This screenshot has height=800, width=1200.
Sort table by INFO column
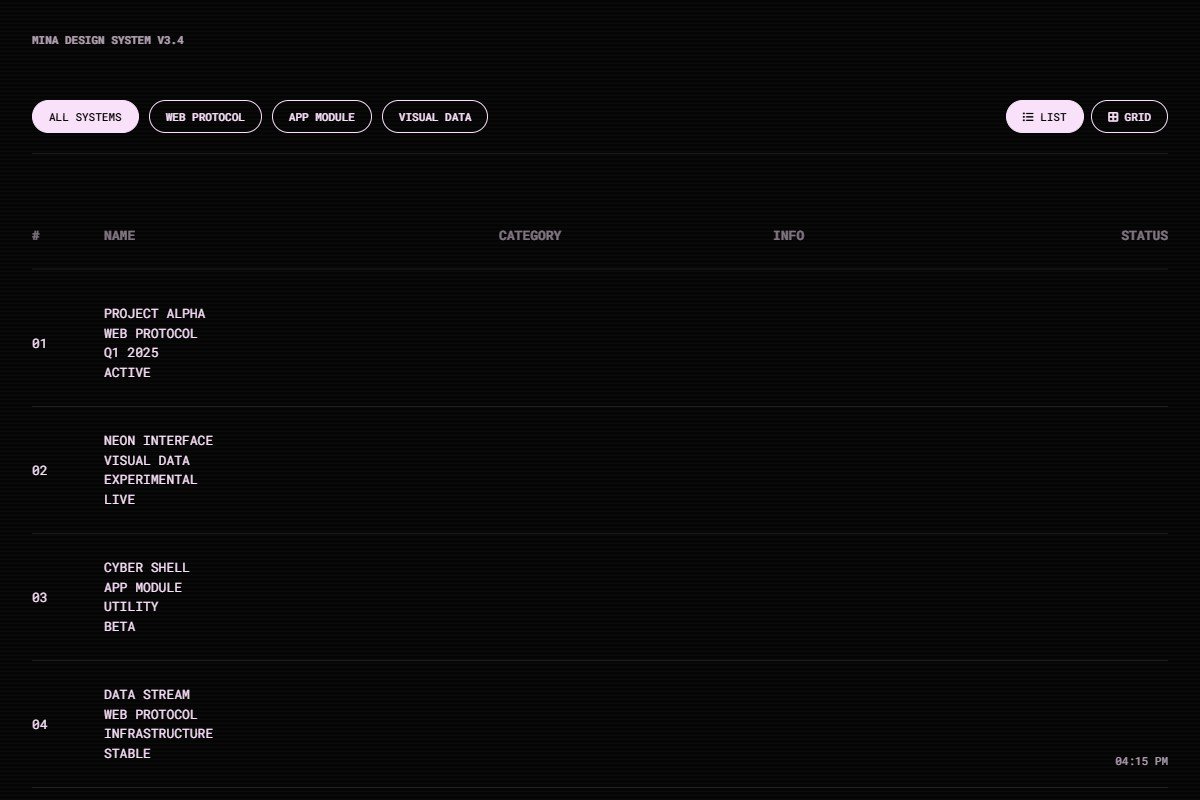tap(789, 235)
